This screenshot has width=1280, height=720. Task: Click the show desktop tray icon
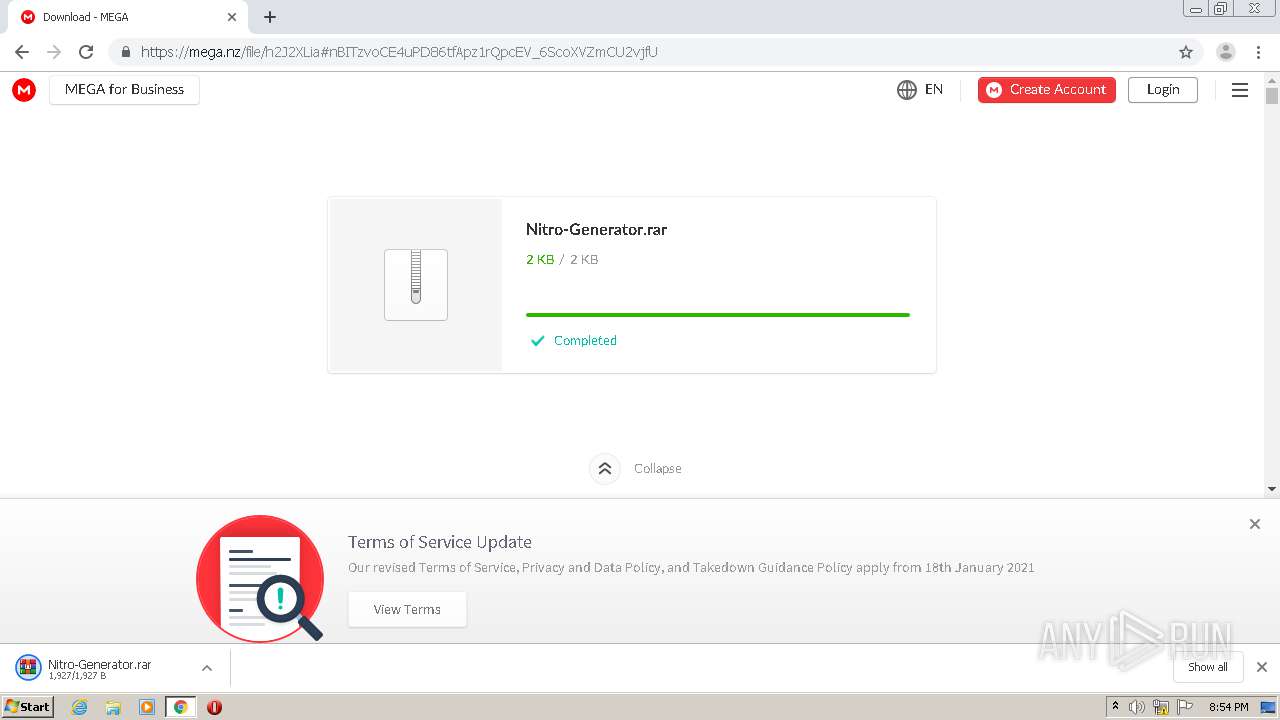(1269, 707)
